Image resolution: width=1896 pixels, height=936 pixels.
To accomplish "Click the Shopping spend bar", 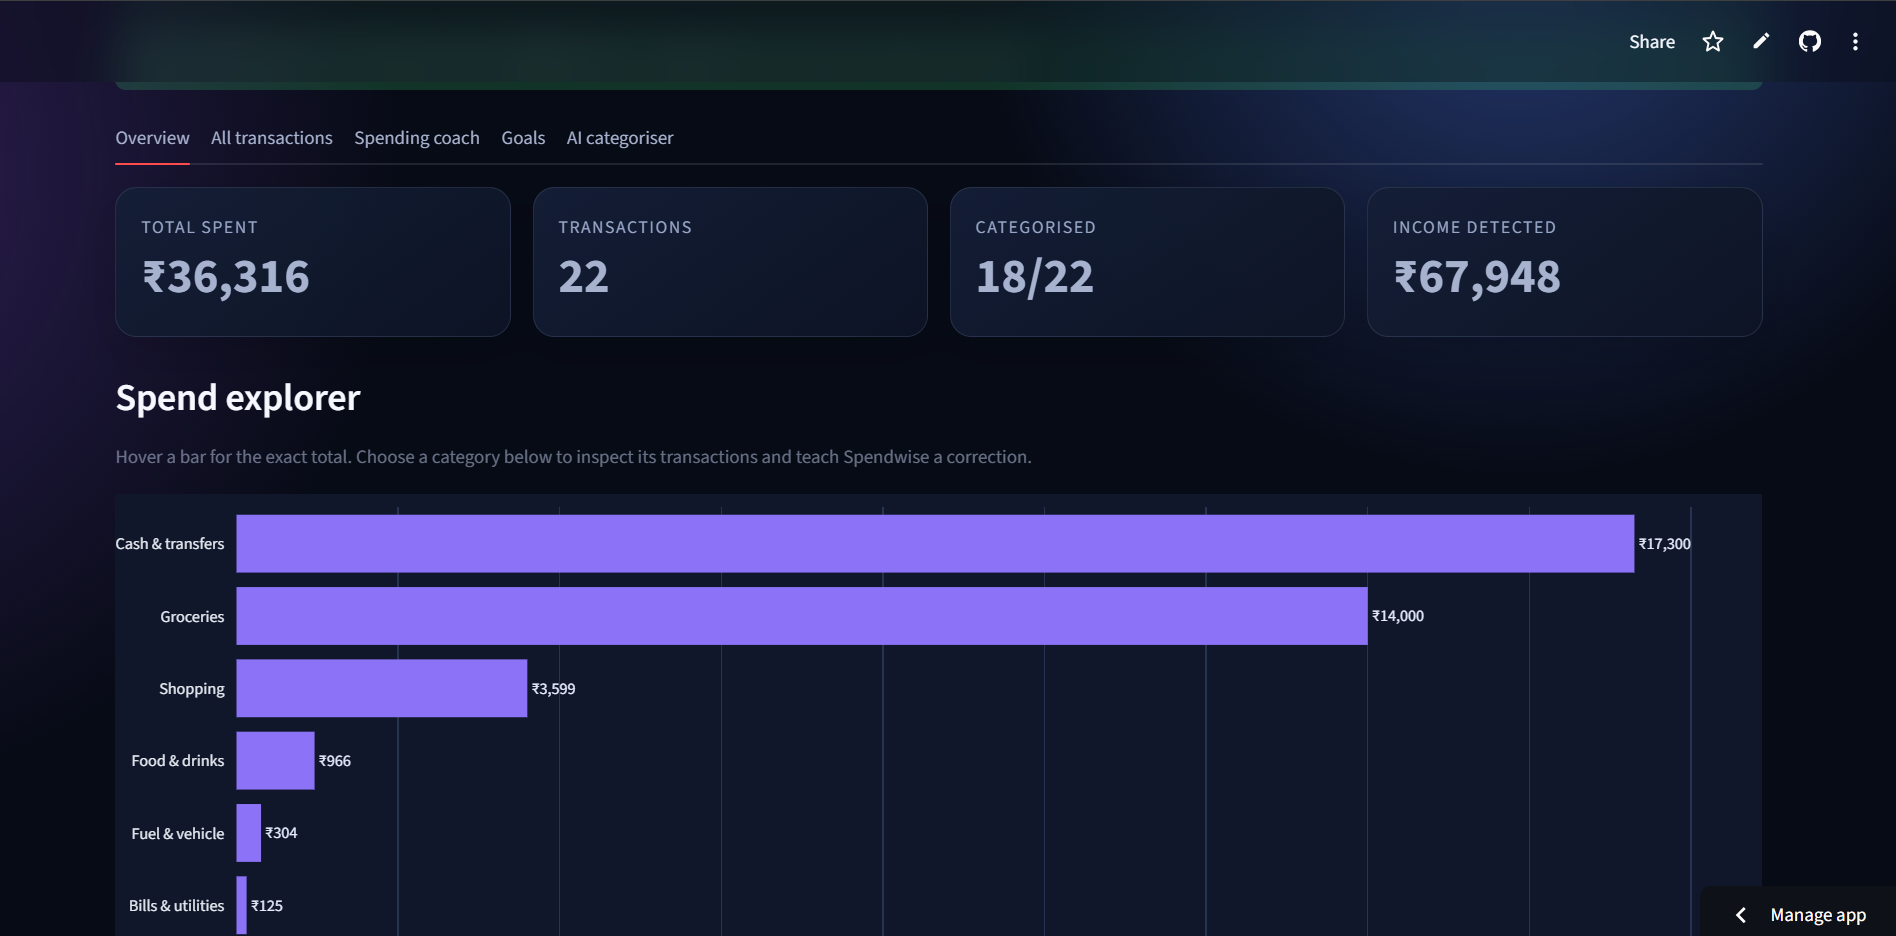I will (x=382, y=688).
